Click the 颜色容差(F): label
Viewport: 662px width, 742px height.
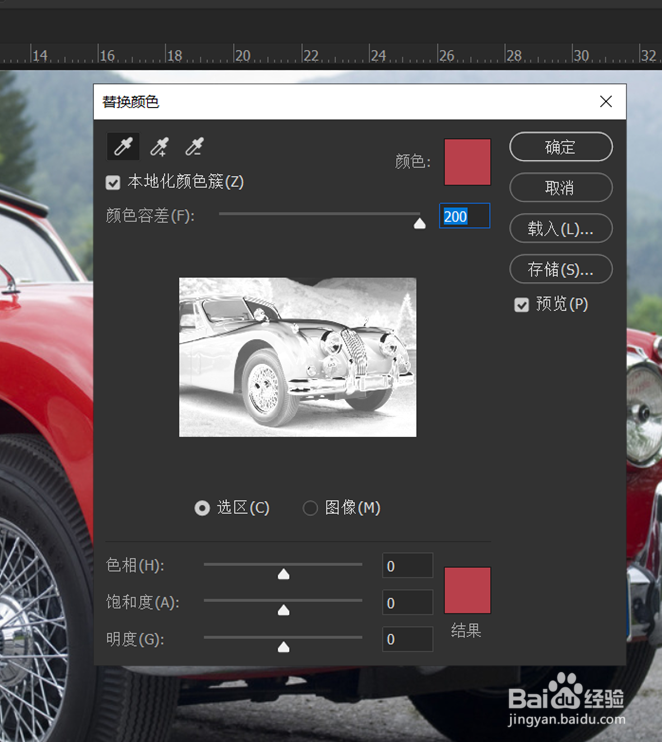coord(150,216)
